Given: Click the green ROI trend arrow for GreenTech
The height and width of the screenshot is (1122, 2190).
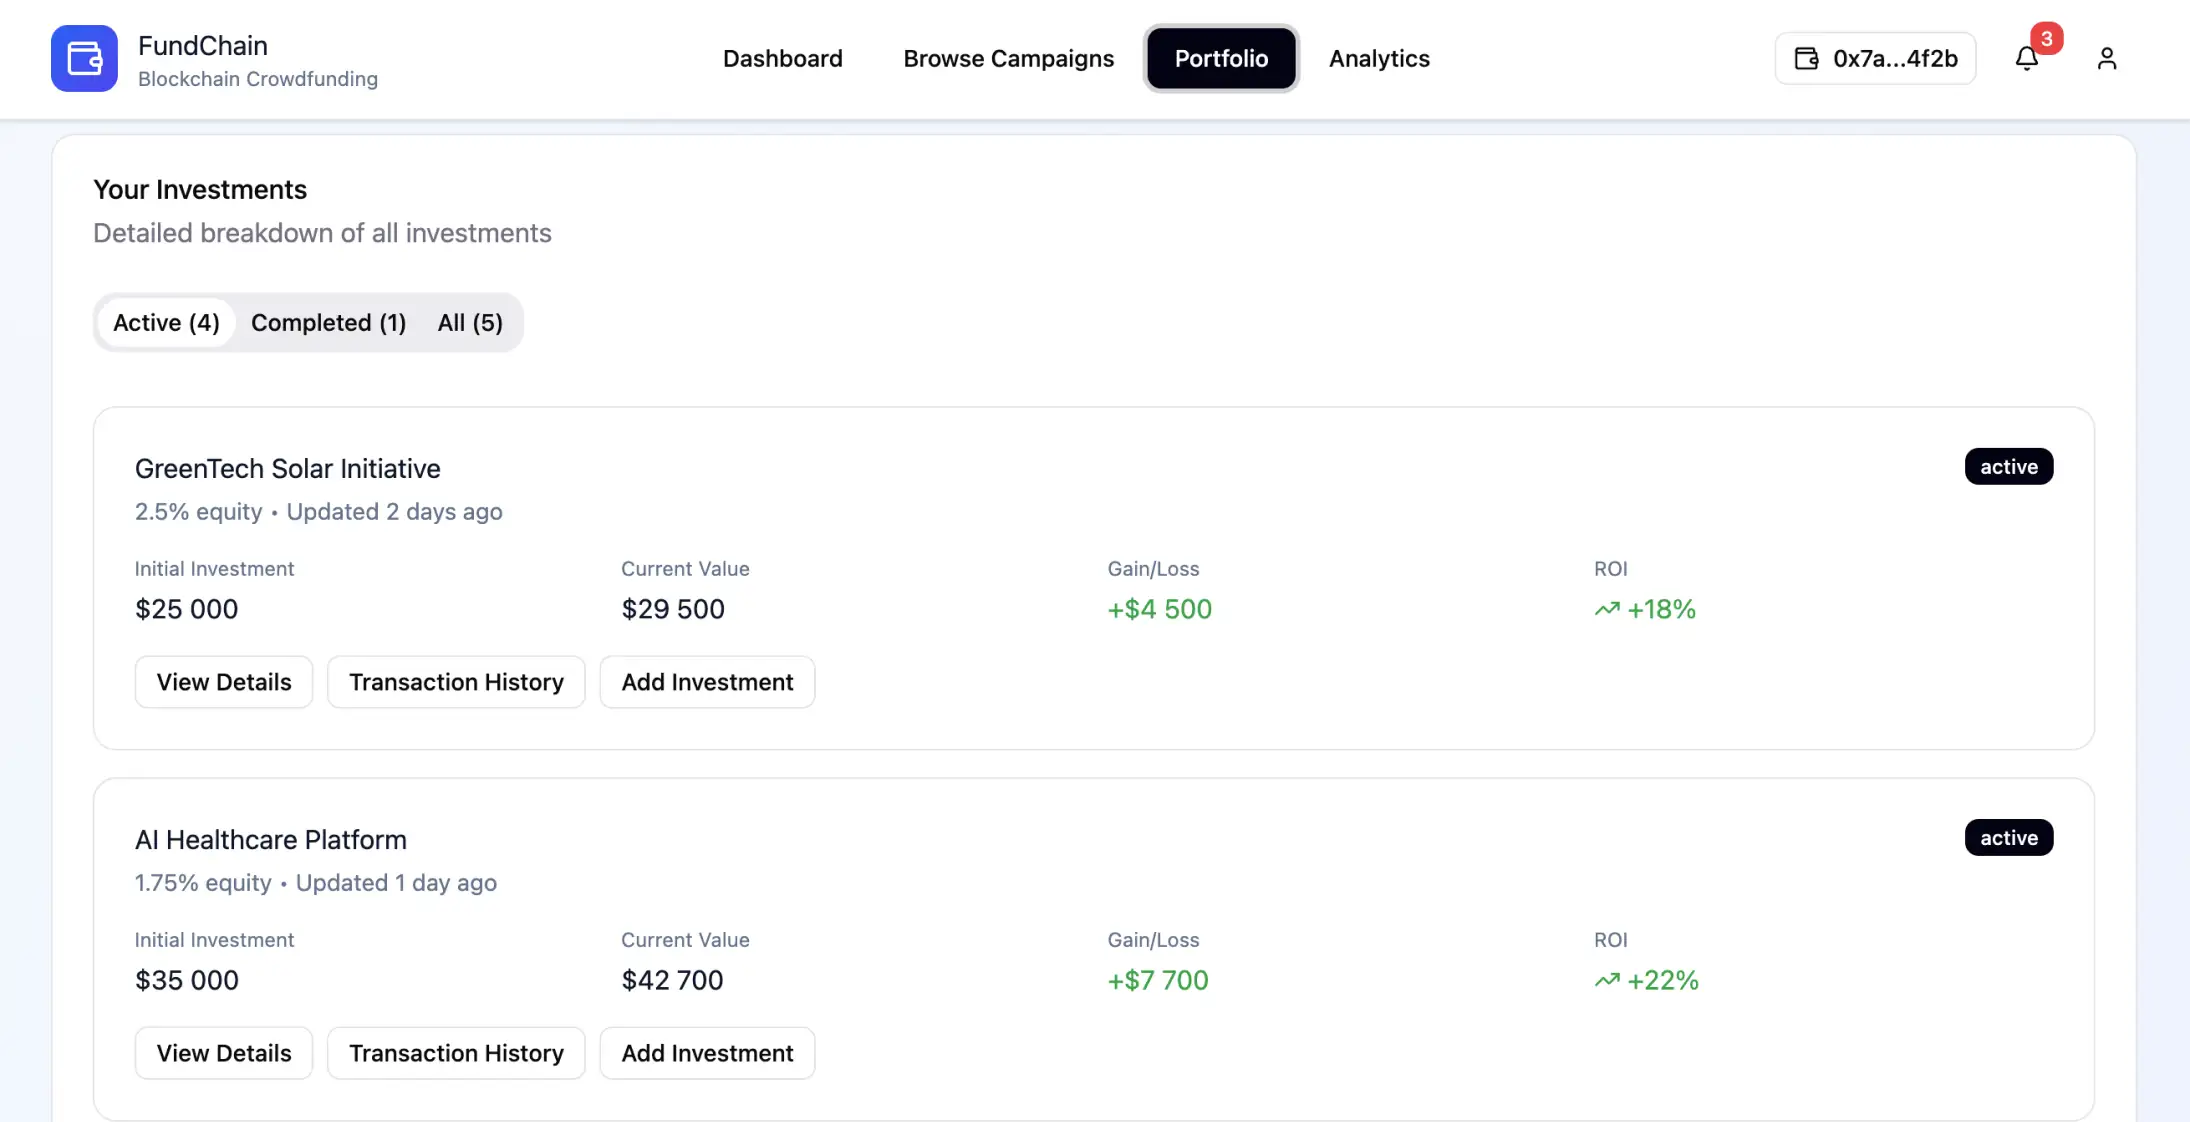Looking at the screenshot, I should 1606,609.
